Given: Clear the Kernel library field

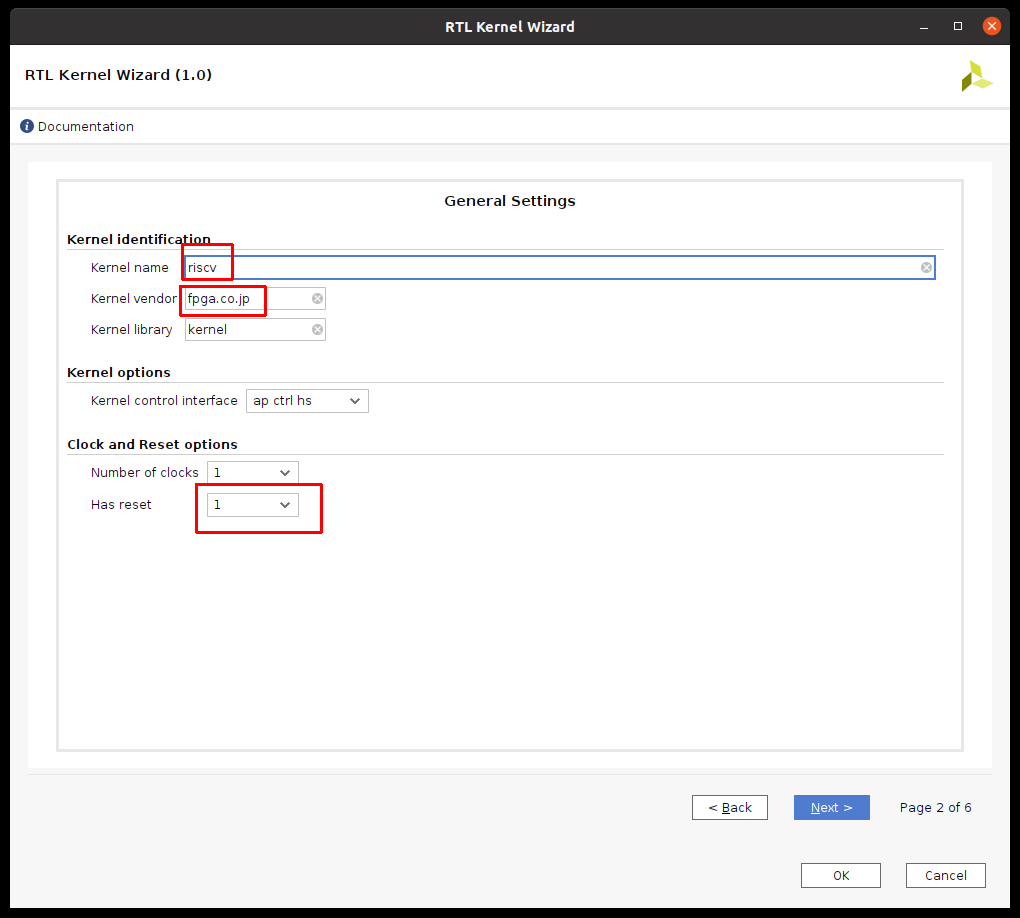Looking at the screenshot, I should coord(317,329).
